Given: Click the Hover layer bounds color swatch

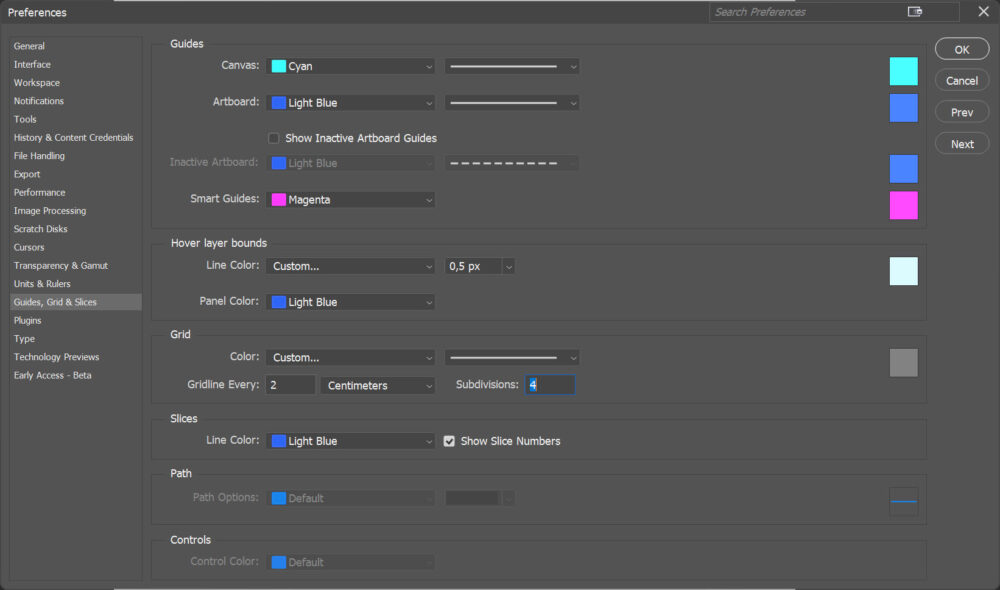Looking at the screenshot, I should [903, 271].
